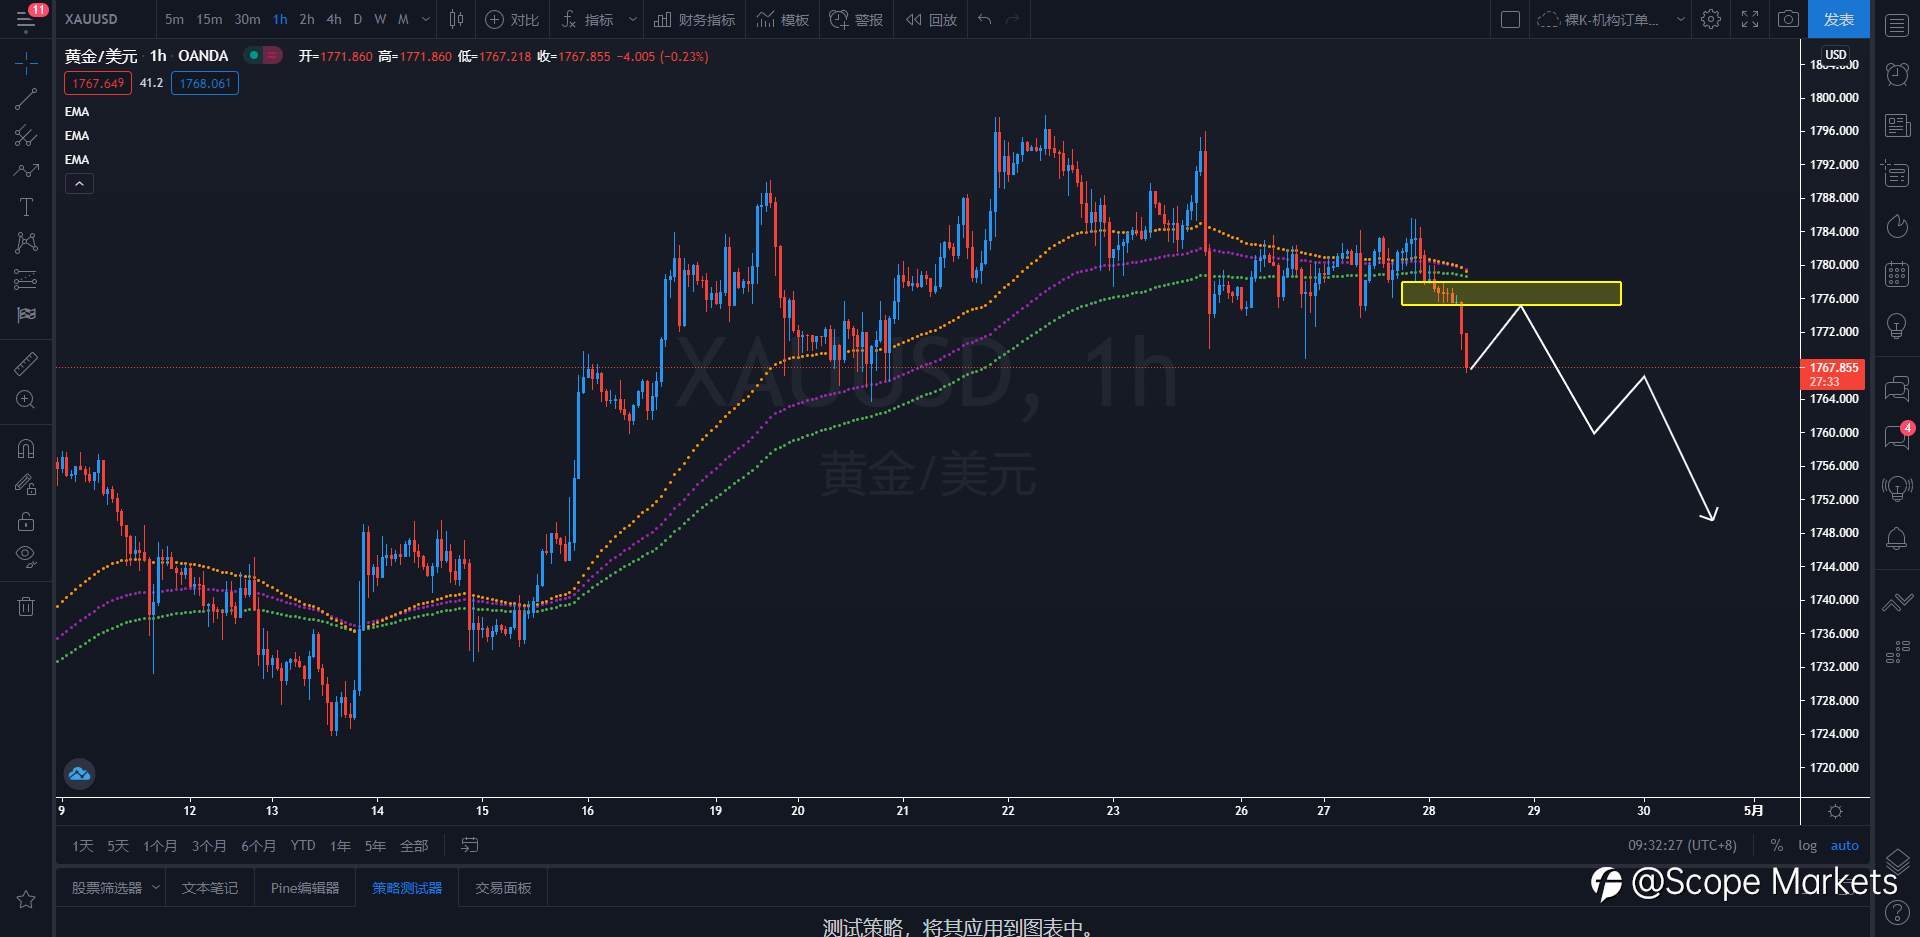Lock all drawing tools

click(x=26, y=521)
